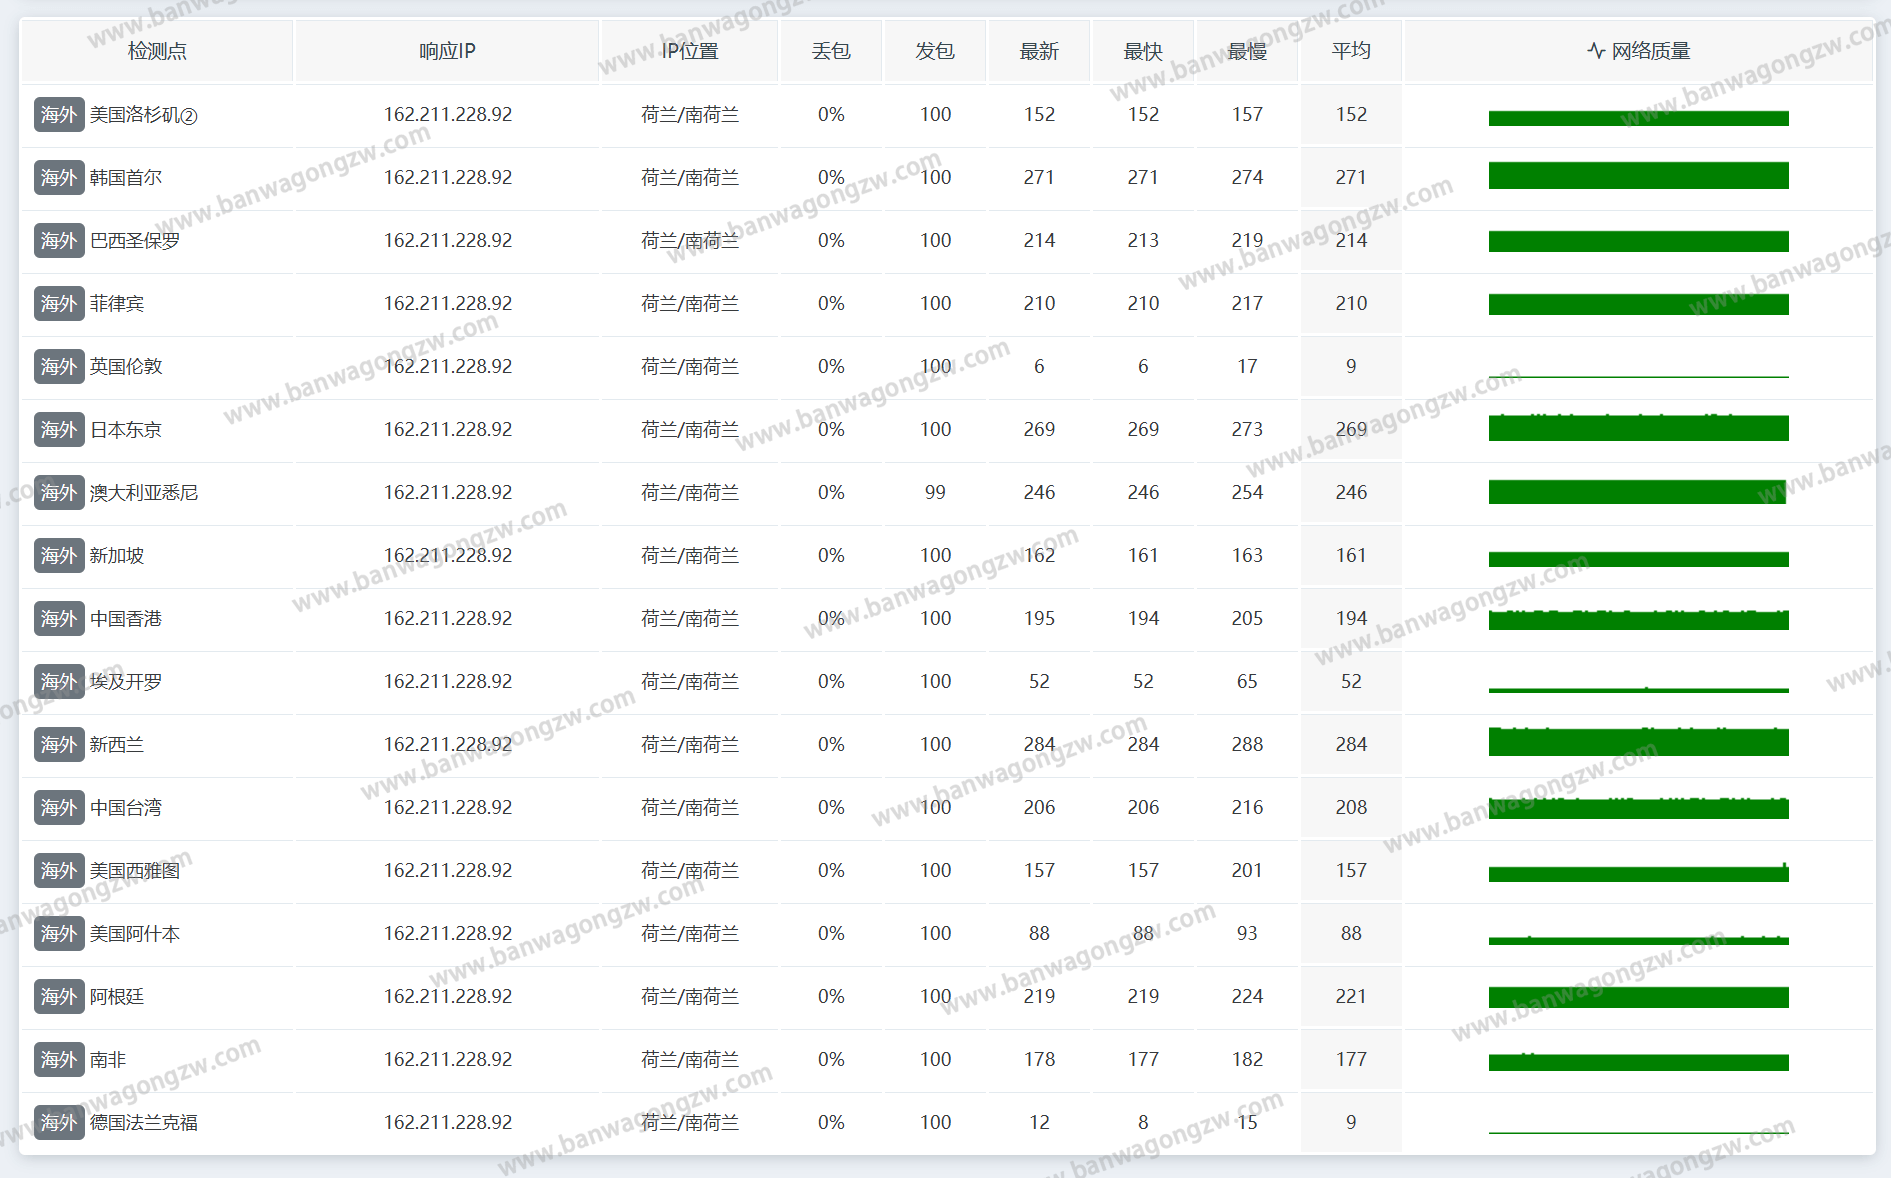The image size is (1891, 1178).
Task: Click the 海外 badge for 德国法兰克福
Action: 59,1123
